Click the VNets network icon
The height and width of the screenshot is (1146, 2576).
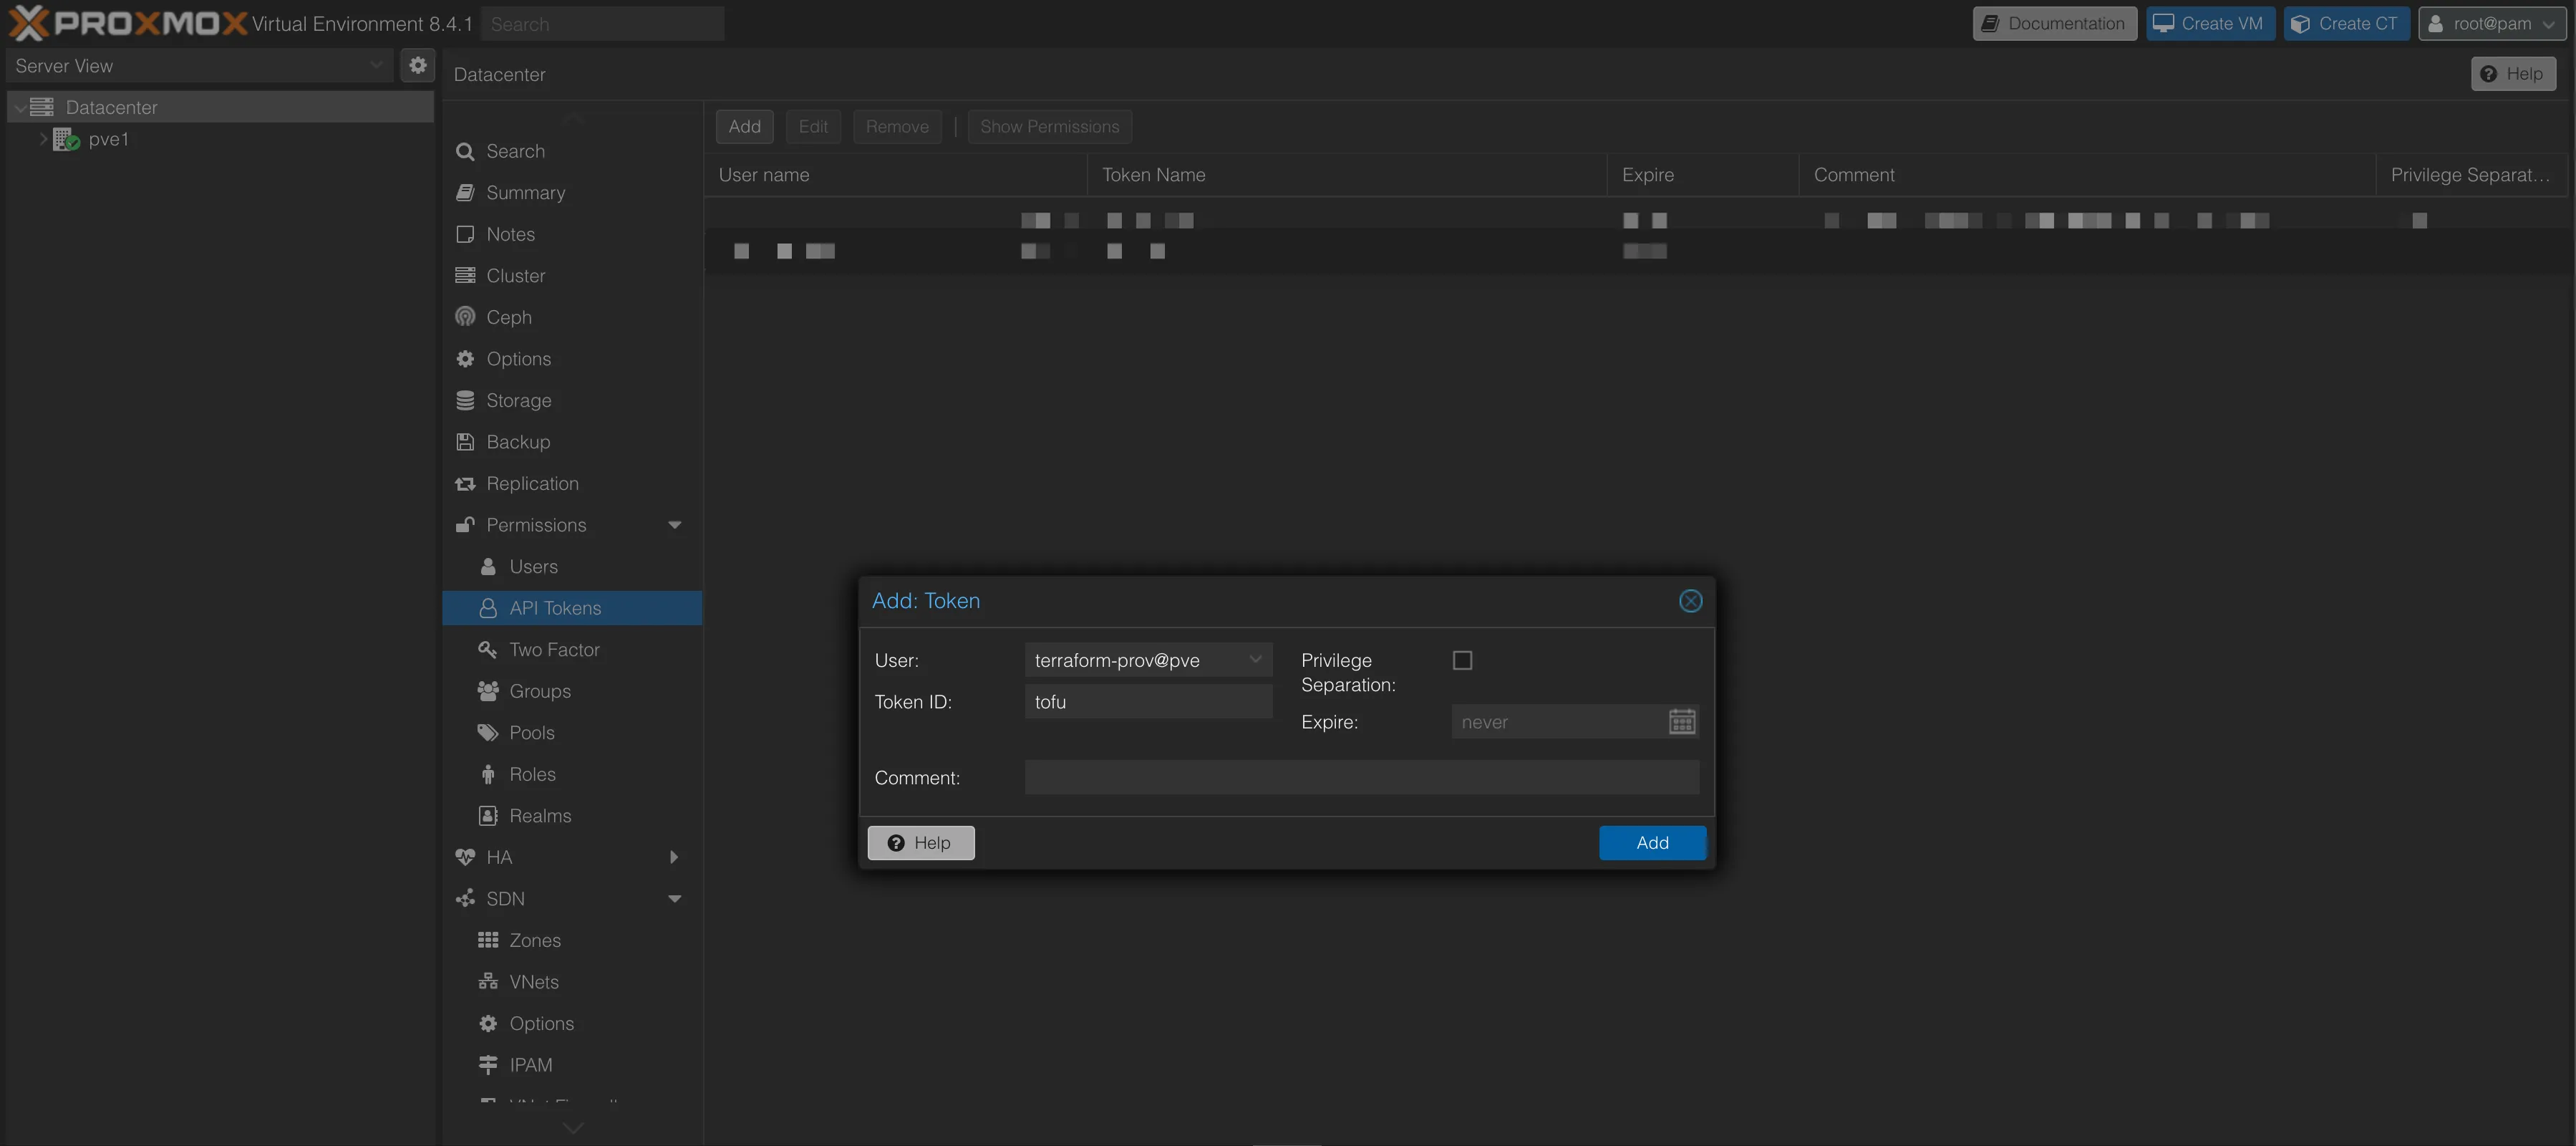tap(488, 981)
